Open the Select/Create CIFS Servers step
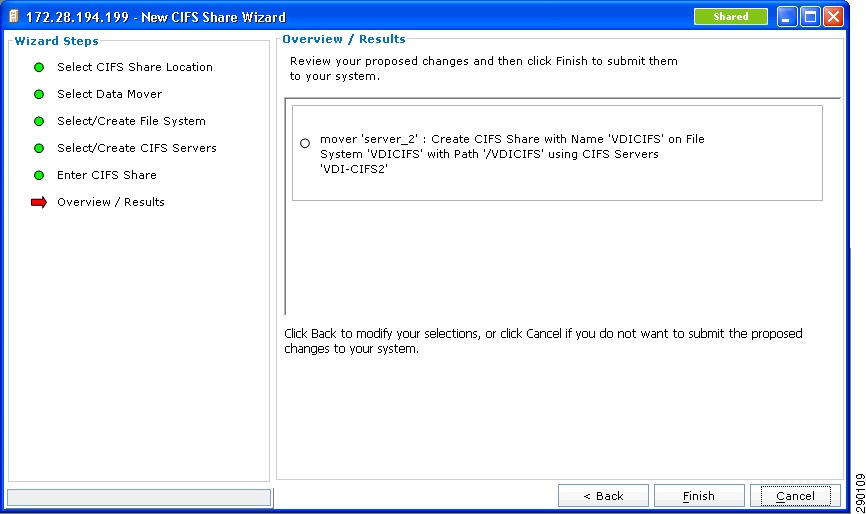 [137, 149]
